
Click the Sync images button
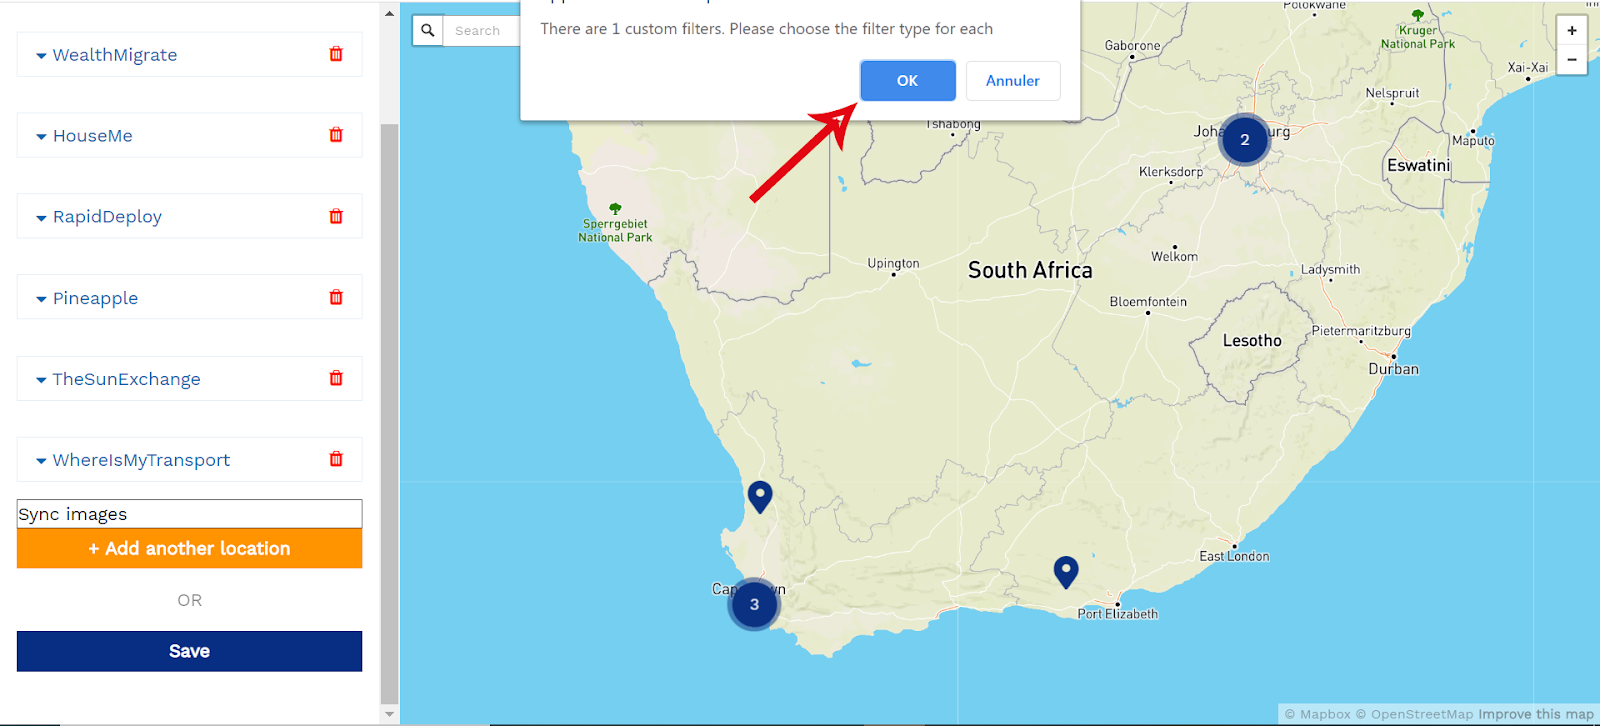[190, 514]
